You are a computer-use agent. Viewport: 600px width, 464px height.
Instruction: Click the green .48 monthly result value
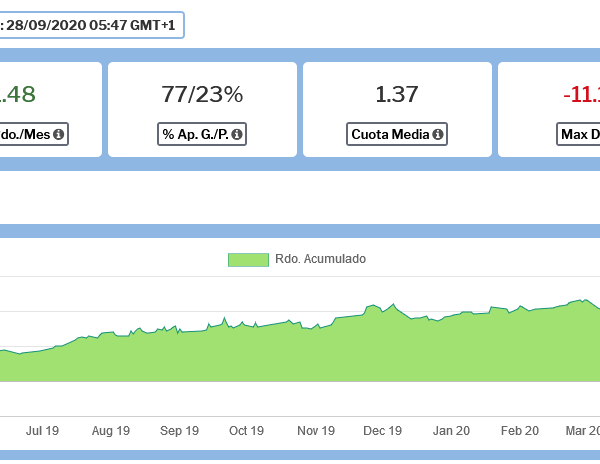tap(18, 94)
